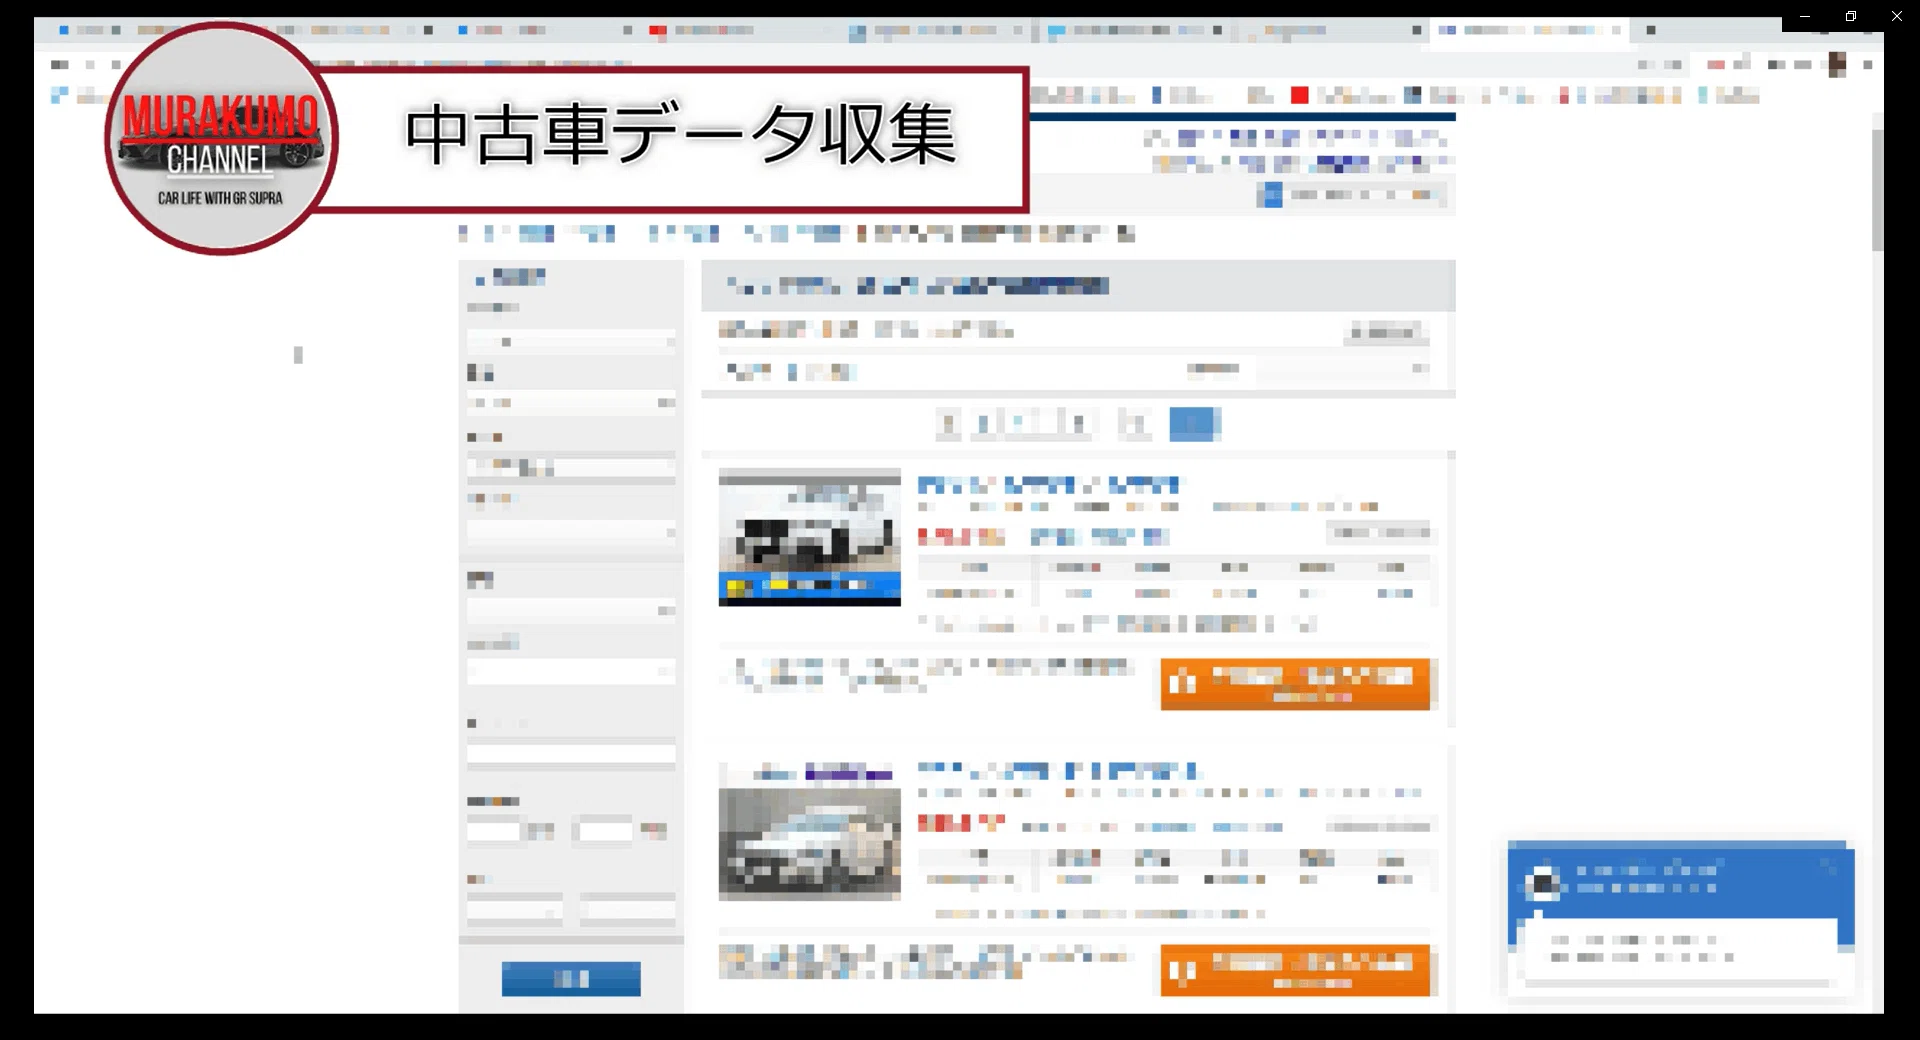Image resolution: width=1920 pixels, height=1040 pixels.
Task: Click the page's vertical scrollbar thumb
Action: 1877,190
